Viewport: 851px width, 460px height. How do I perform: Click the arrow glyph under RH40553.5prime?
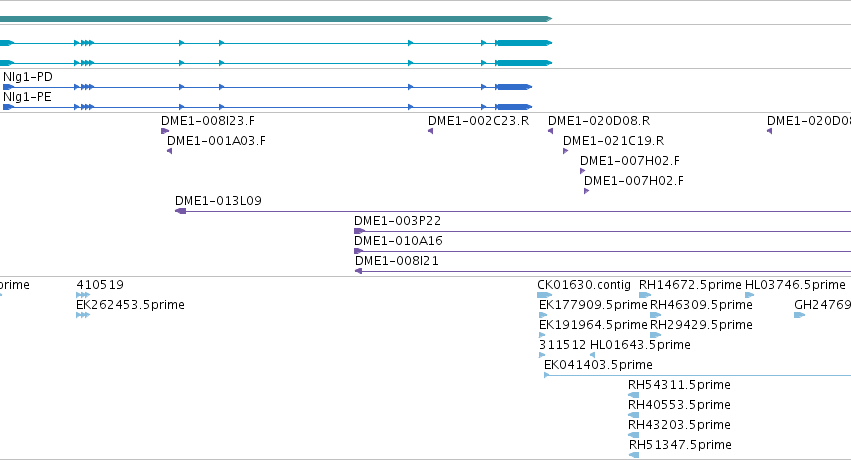click(x=633, y=416)
